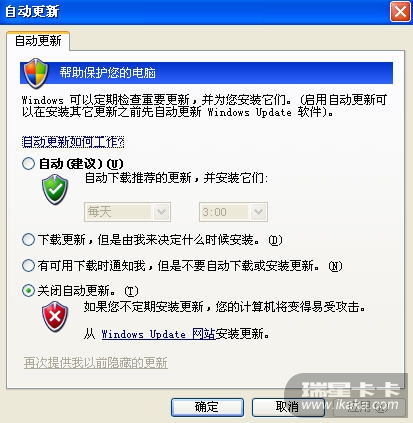The image size is (413, 423).
Task: Switch to the 自动更新 tab
Action: (x=38, y=41)
